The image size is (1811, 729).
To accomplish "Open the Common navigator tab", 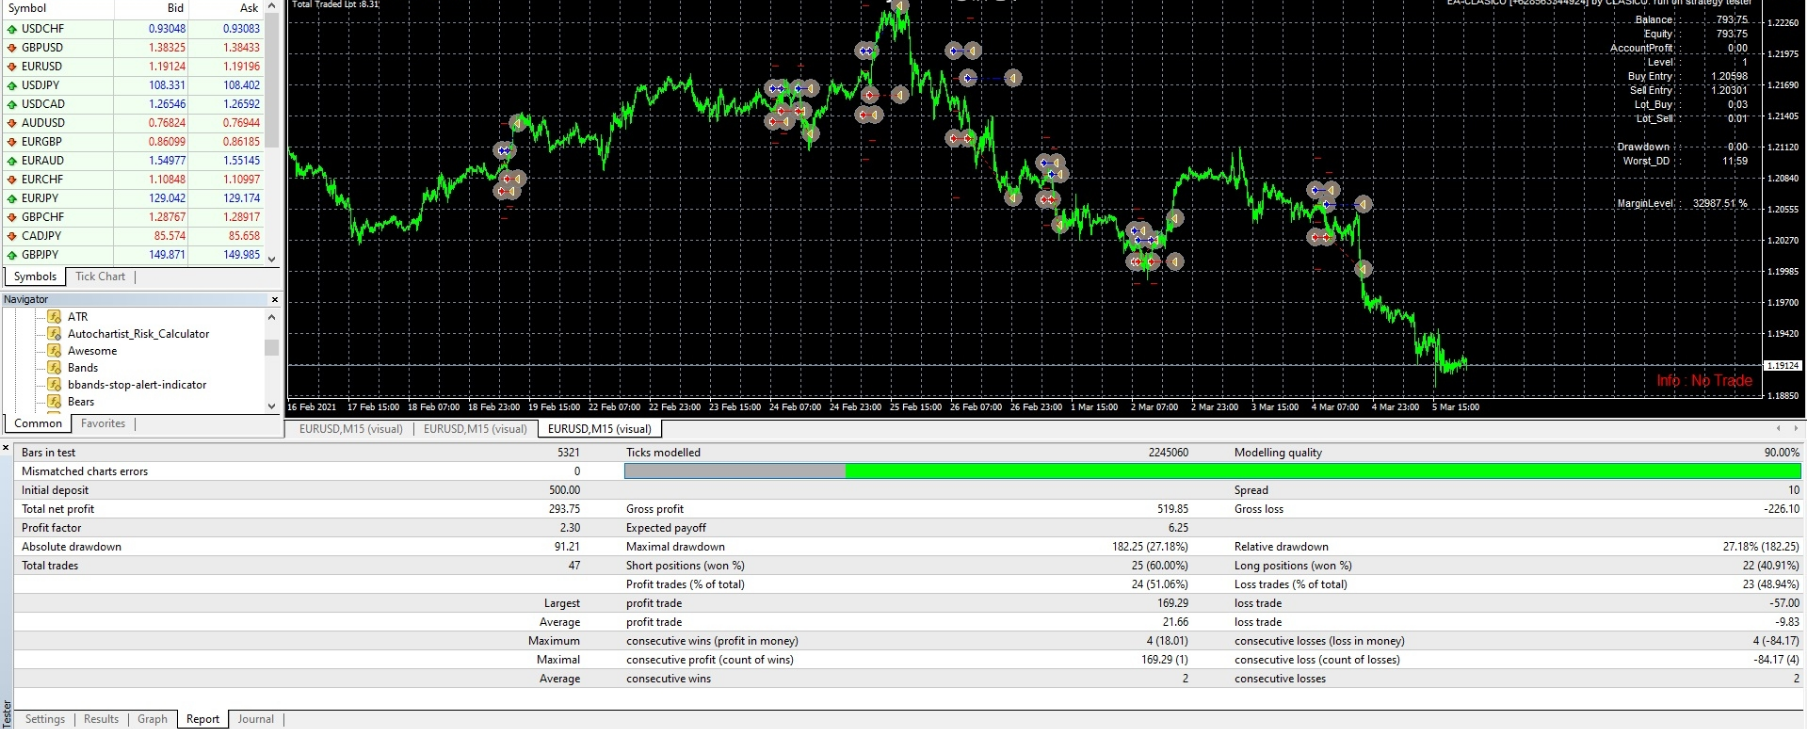I will (x=38, y=424).
